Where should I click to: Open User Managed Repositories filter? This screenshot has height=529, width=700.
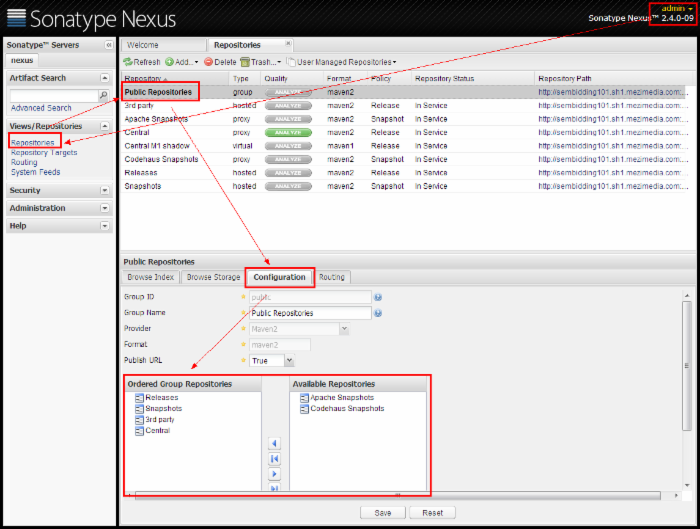pos(342,62)
